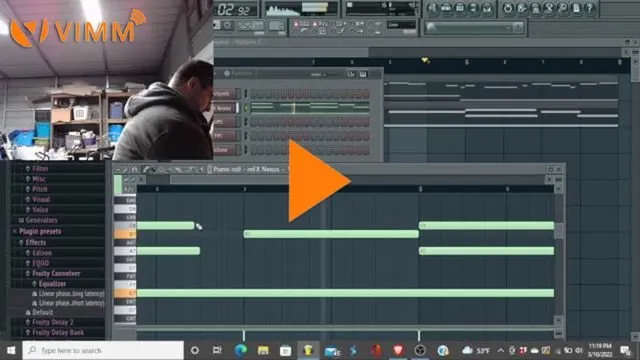Select the Default preset in browser
This screenshot has width=640, height=360.
click(x=39, y=313)
